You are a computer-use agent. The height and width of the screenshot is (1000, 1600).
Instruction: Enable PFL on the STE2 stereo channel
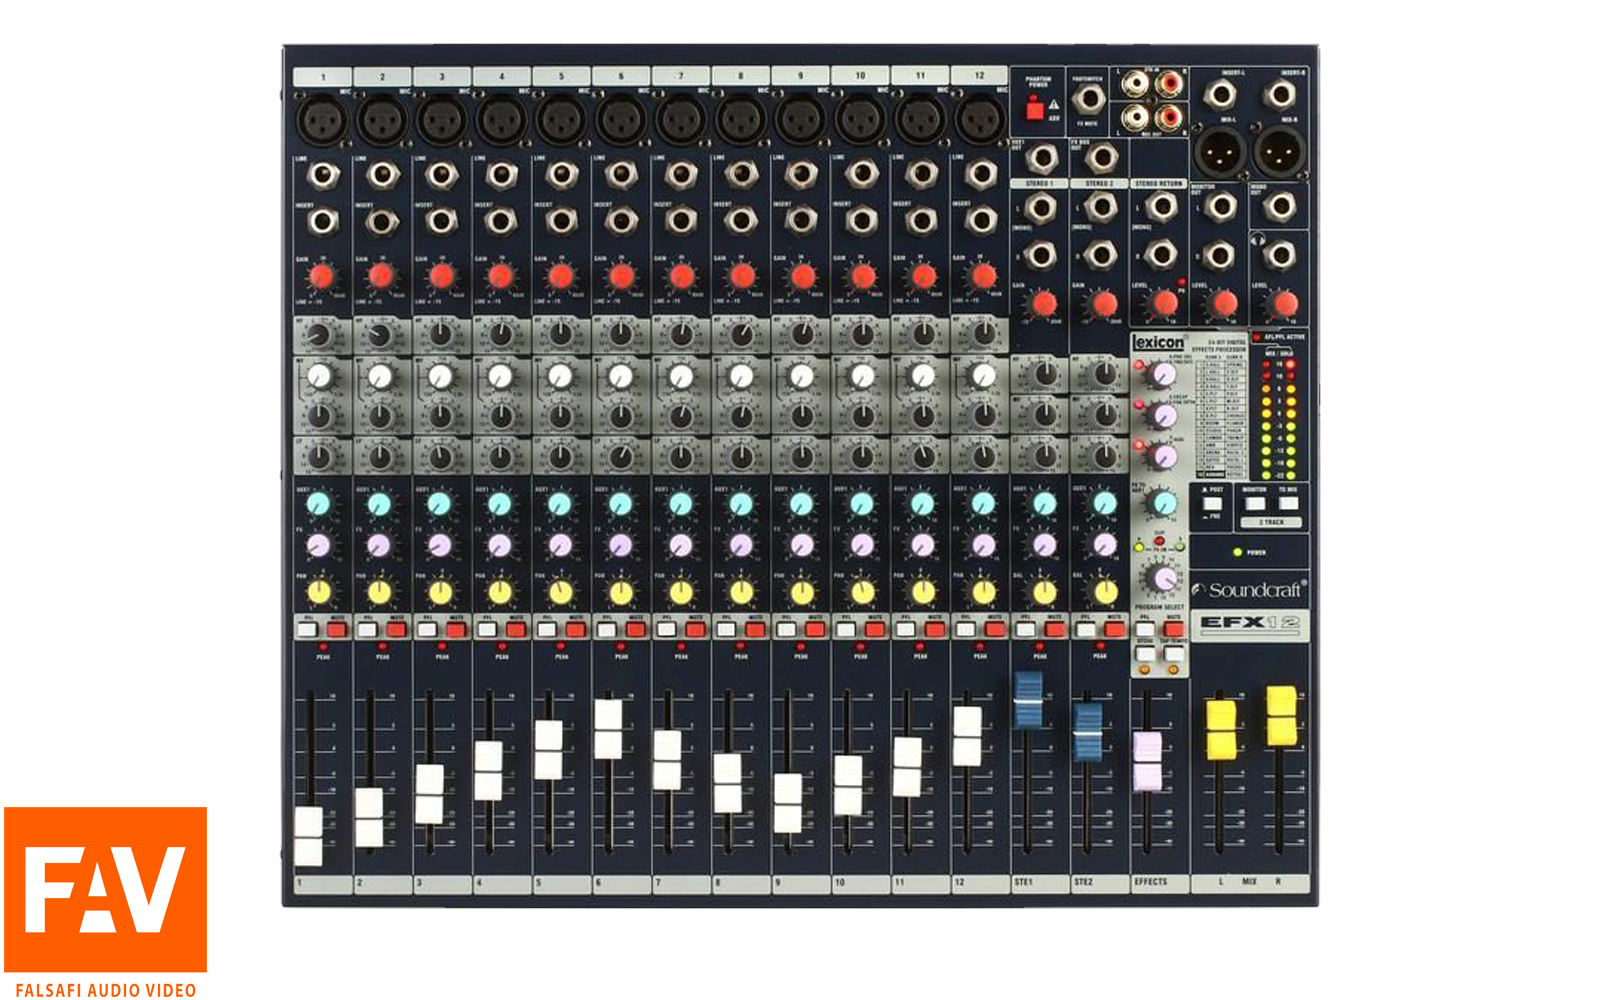pos(1085,630)
